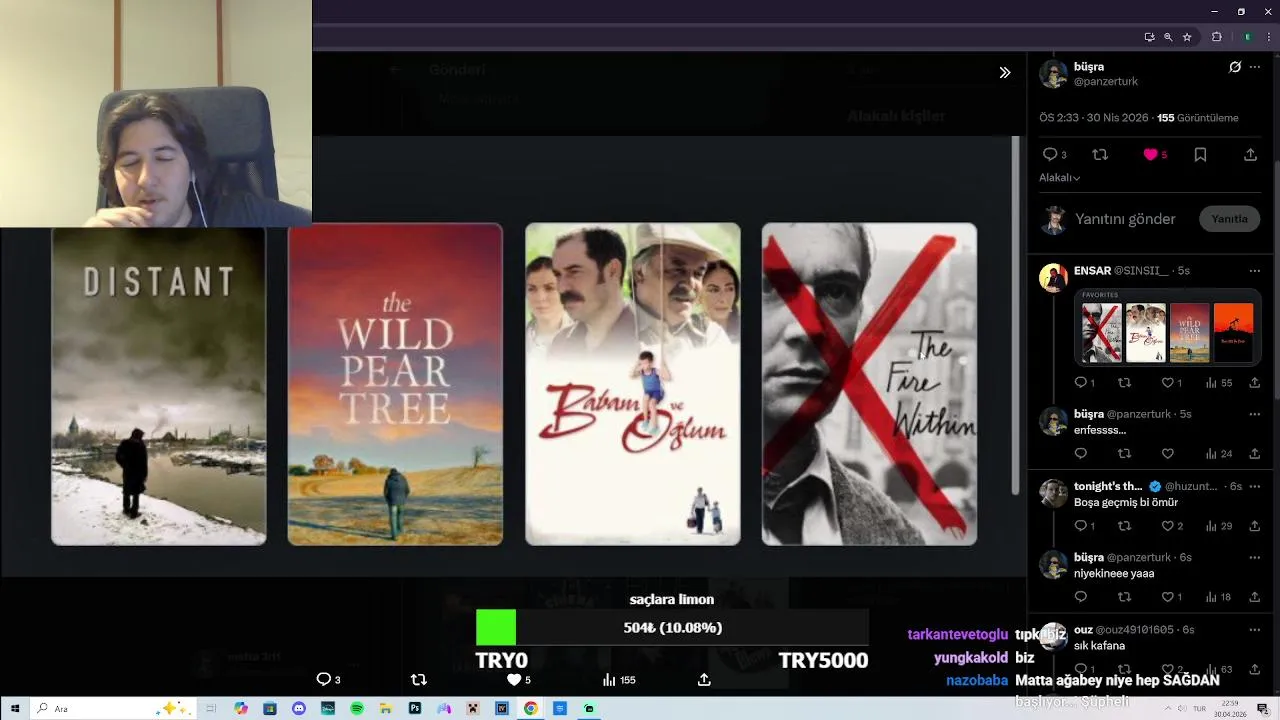Open ENSAR's Favorites image attachment
The image size is (1280, 720).
(x=1167, y=327)
